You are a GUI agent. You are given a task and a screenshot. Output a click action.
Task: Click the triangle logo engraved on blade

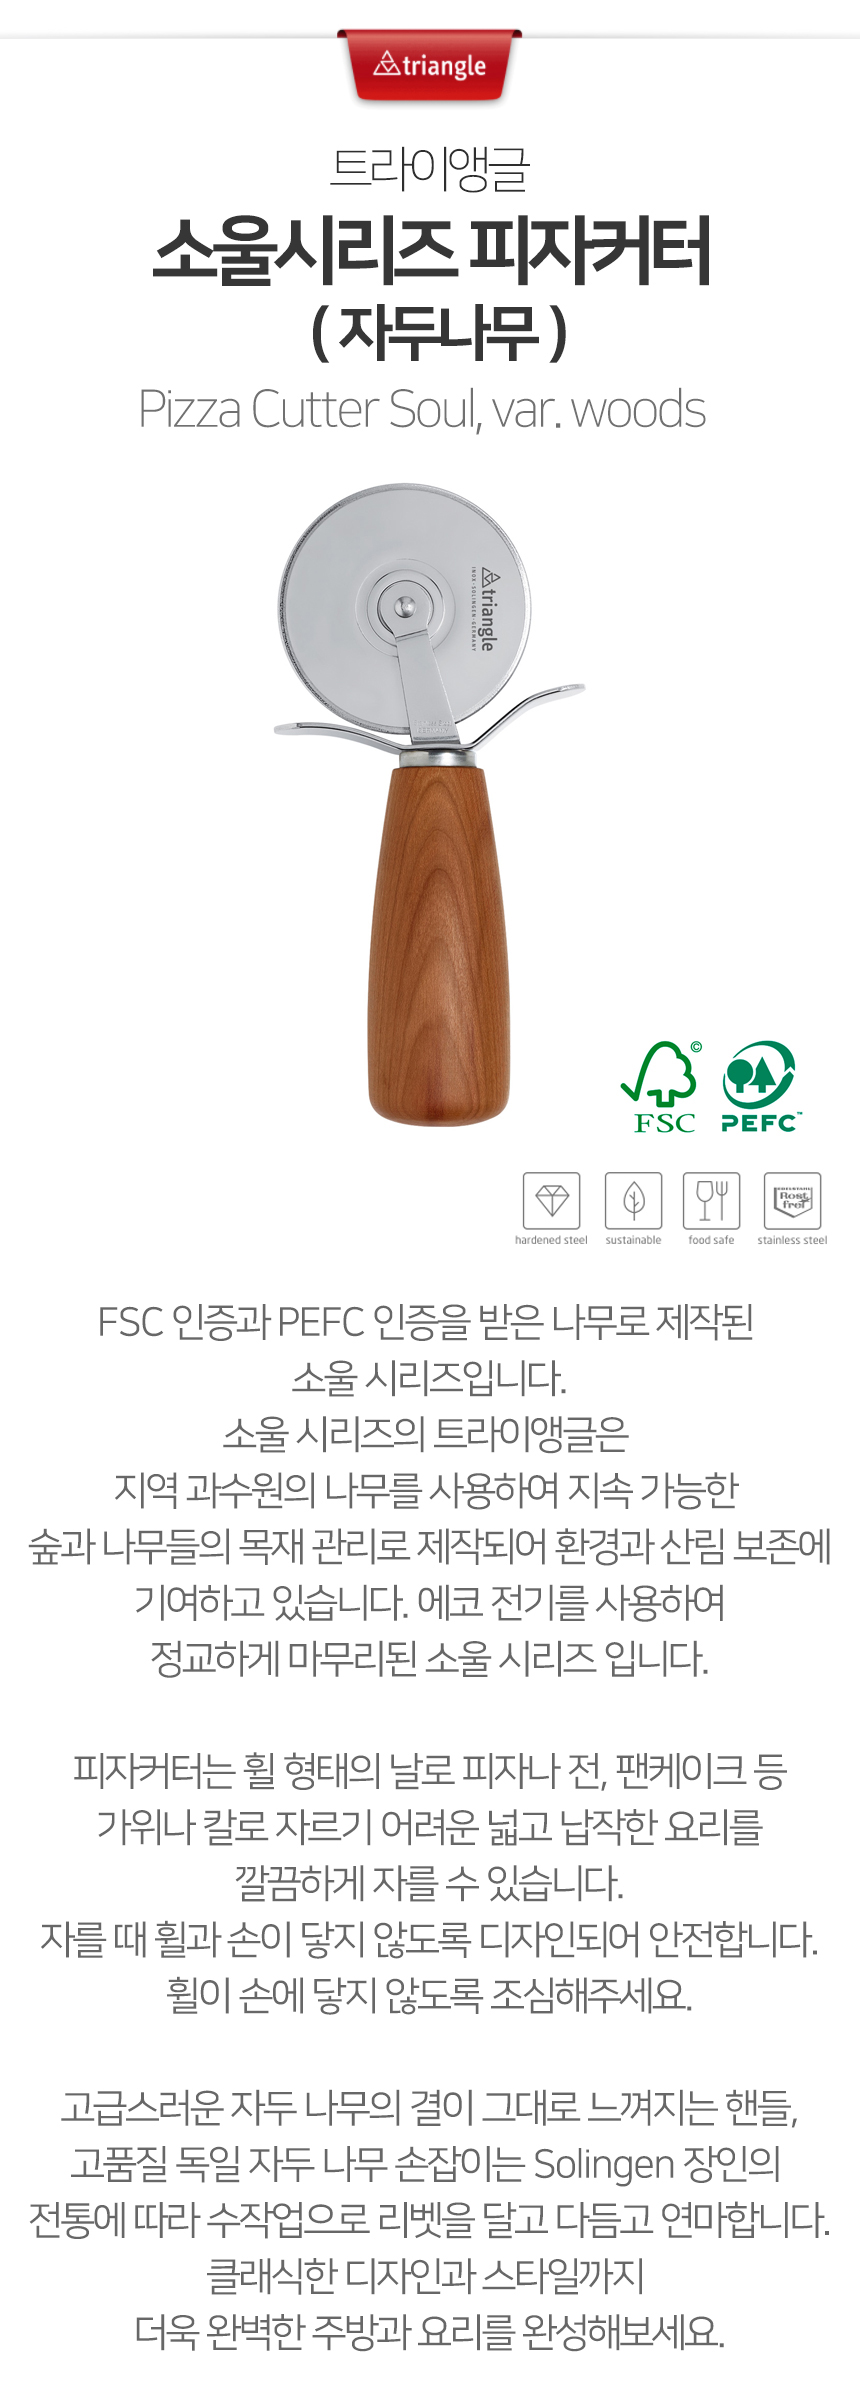coord(484,609)
